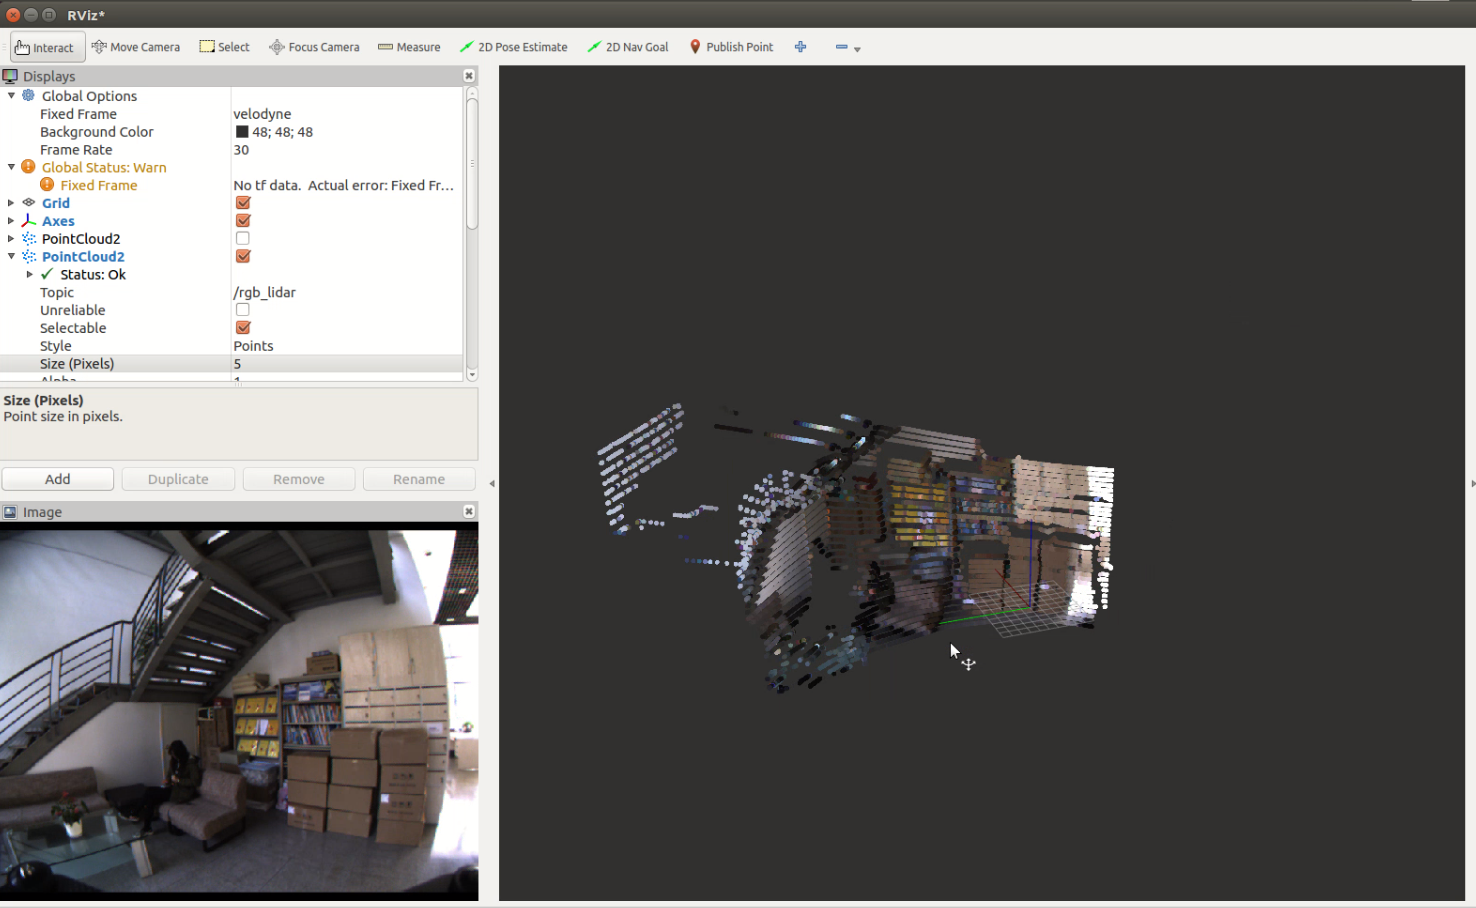Image resolution: width=1476 pixels, height=908 pixels.
Task: Click the enabled PointCloud2 display icon
Action: tap(28, 257)
